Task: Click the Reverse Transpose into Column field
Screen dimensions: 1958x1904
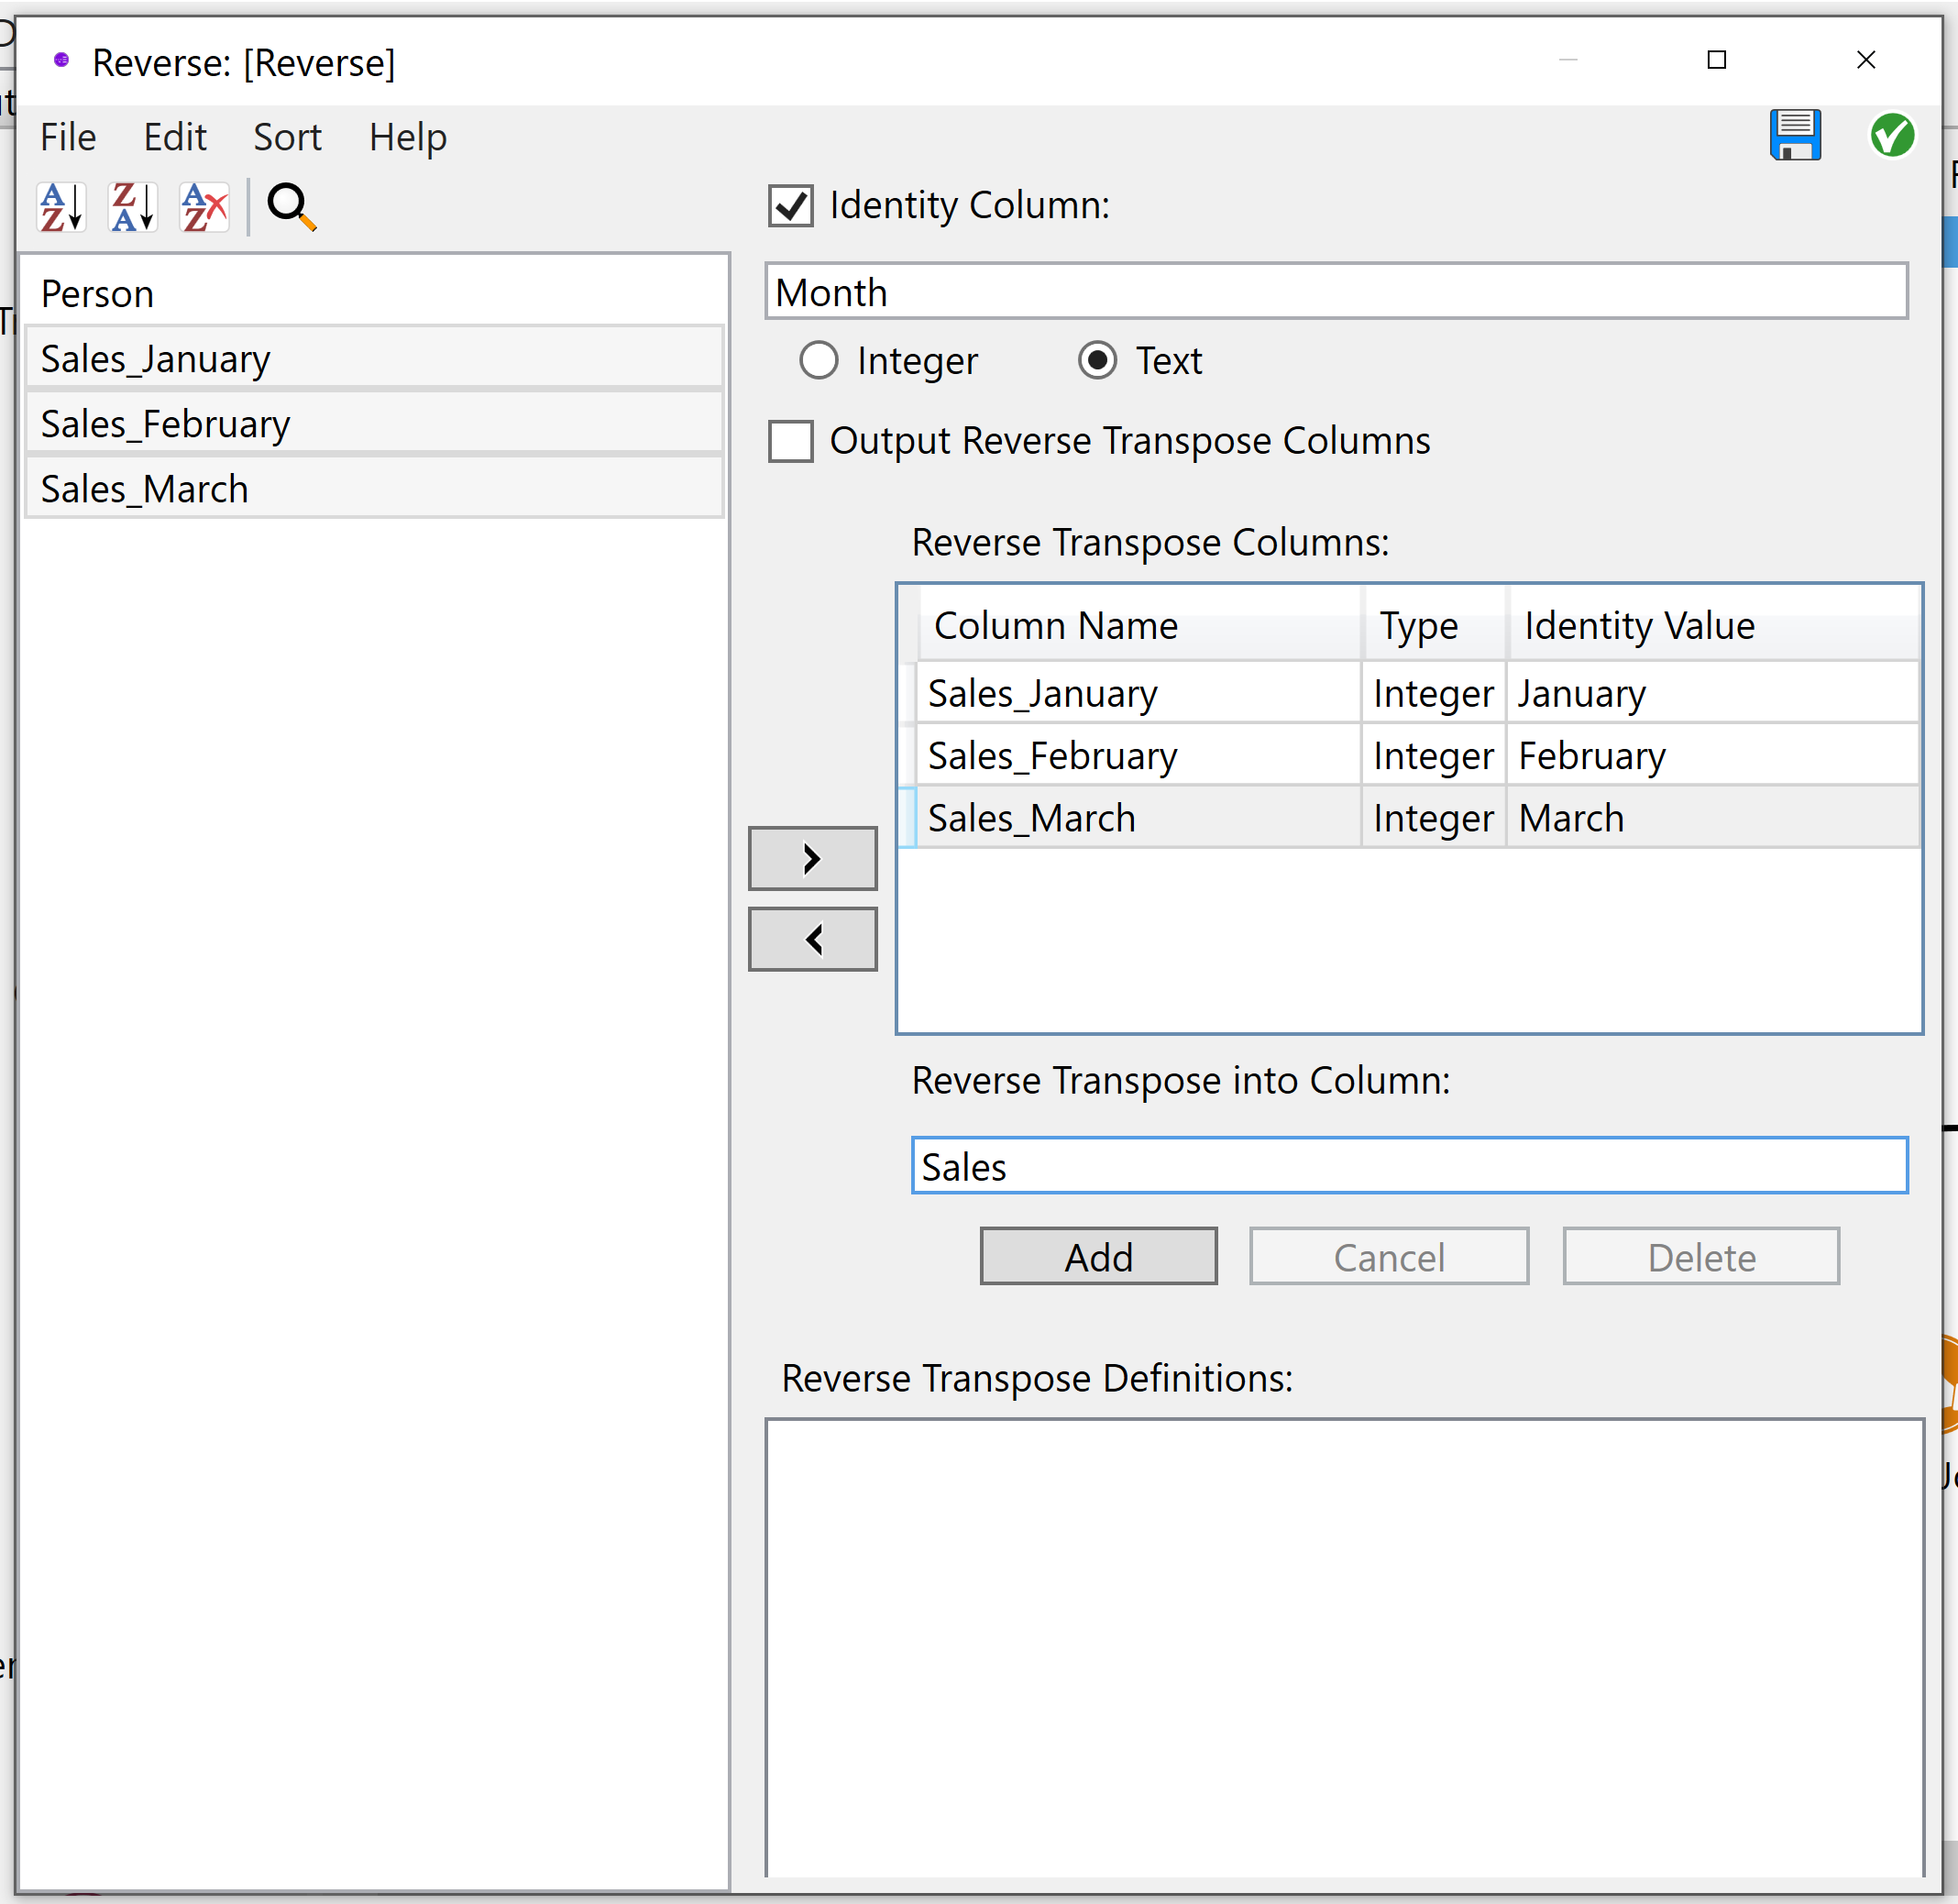Action: (1408, 1166)
